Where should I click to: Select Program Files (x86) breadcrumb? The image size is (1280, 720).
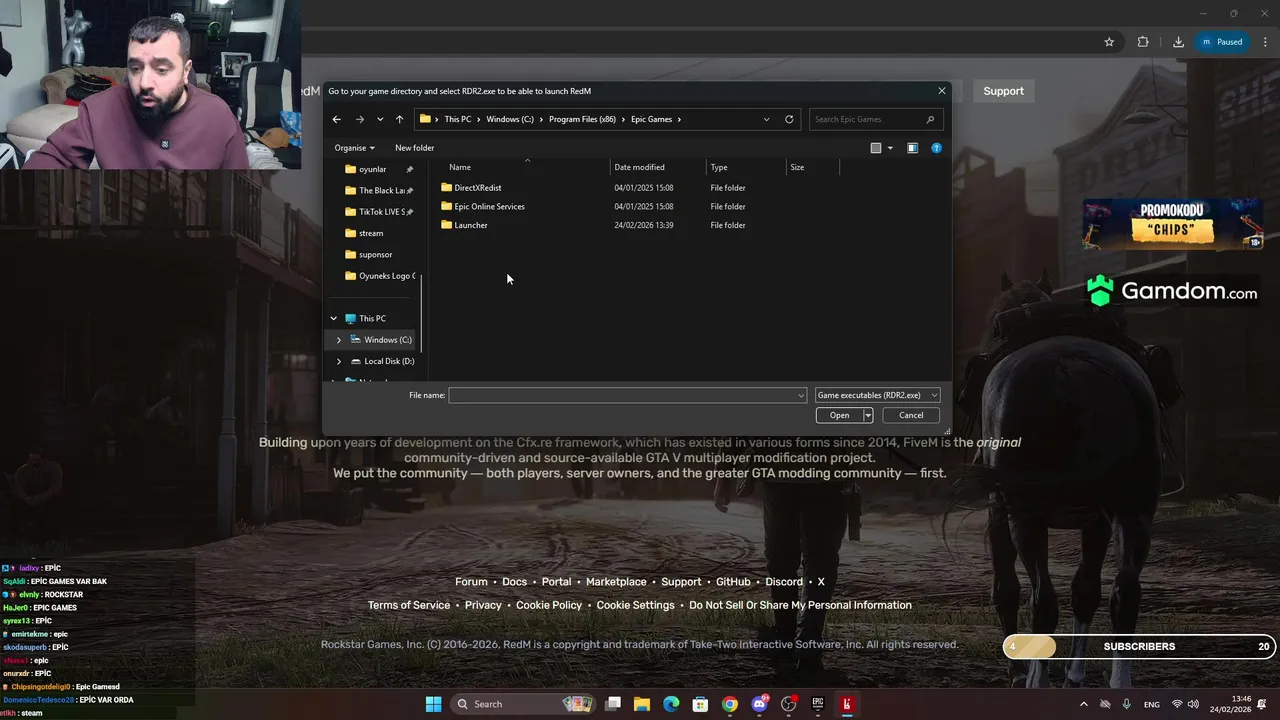tap(582, 119)
